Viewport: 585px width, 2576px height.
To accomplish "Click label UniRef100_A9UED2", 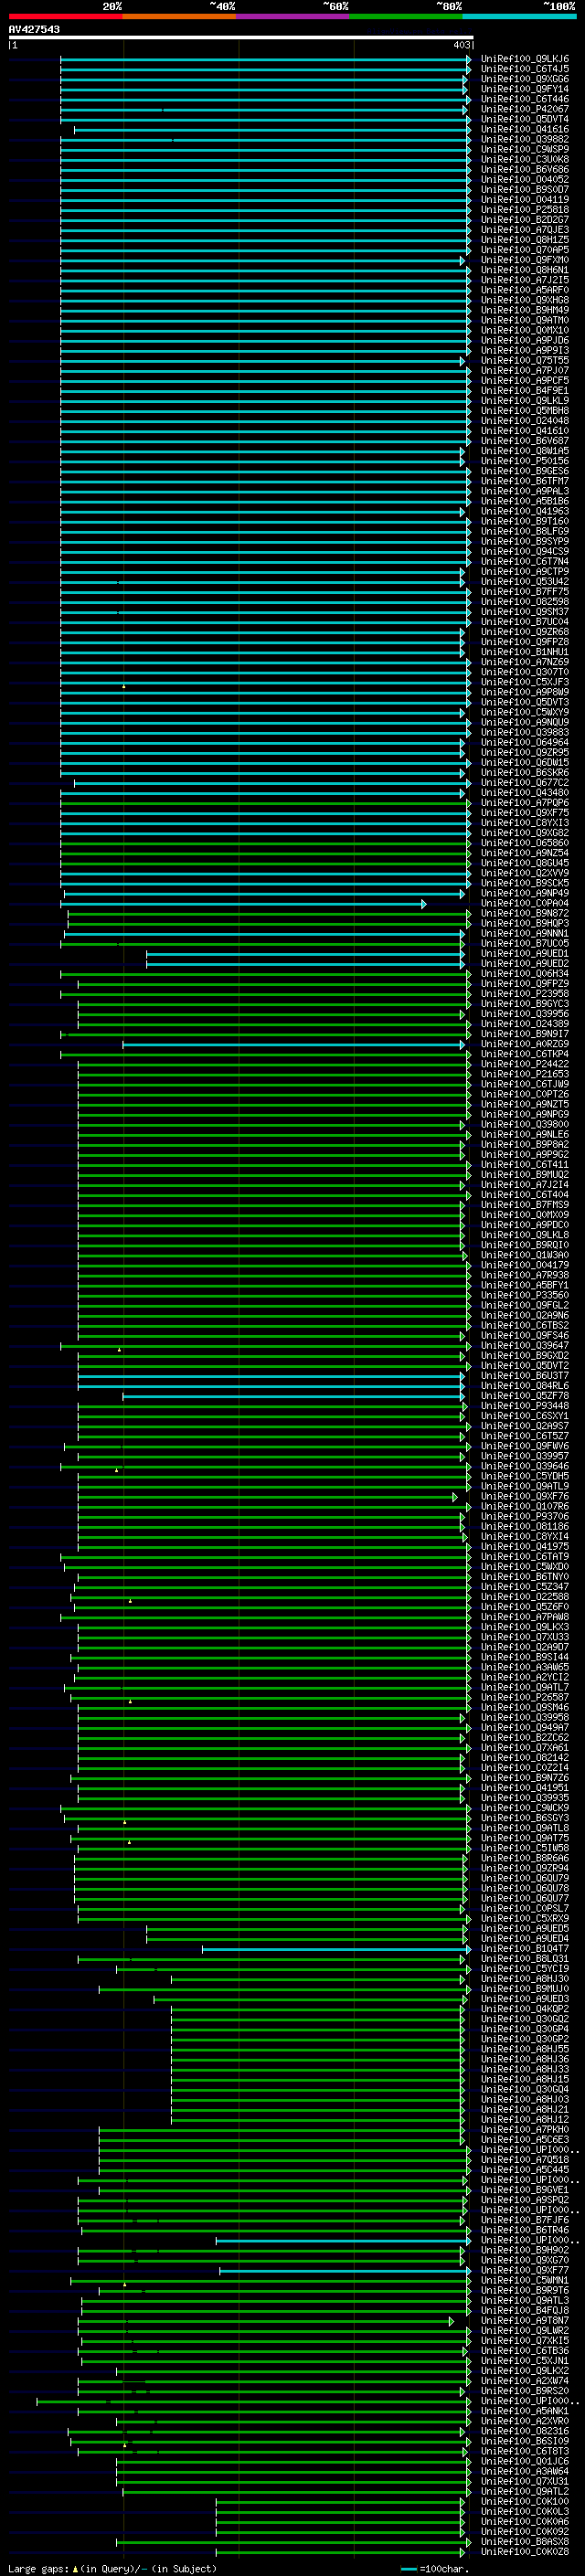I will (525, 964).
